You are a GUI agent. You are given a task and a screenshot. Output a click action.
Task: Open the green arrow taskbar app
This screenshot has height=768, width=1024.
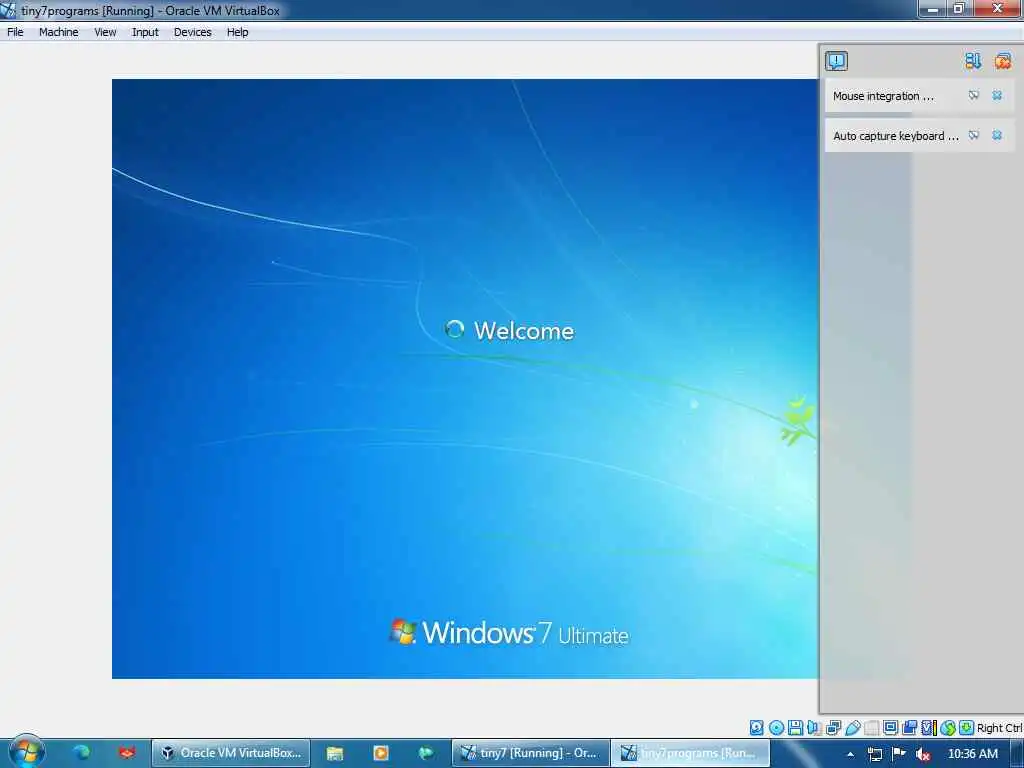tap(426, 753)
